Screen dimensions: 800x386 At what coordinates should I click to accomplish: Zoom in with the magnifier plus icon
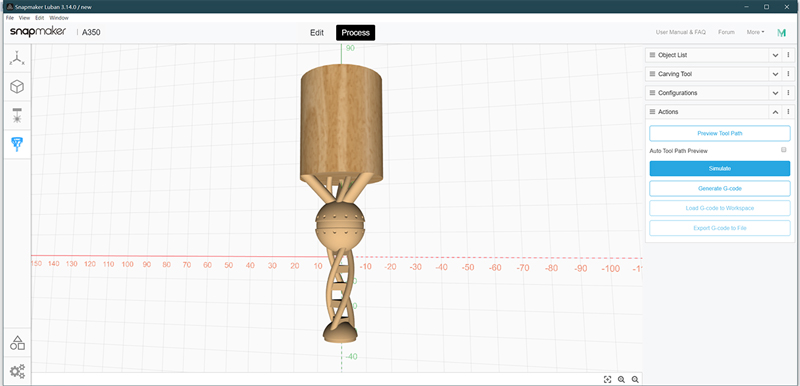click(x=621, y=379)
